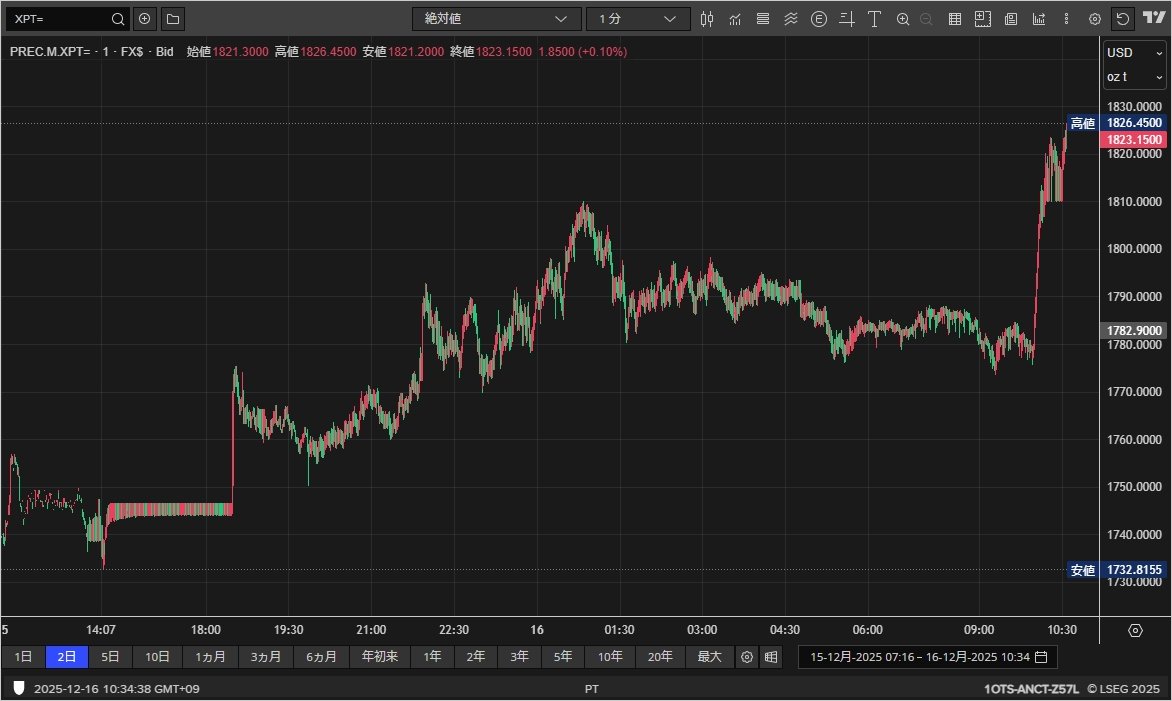
Task: Open the chart settings gear icon
Action: [x=1093, y=18]
